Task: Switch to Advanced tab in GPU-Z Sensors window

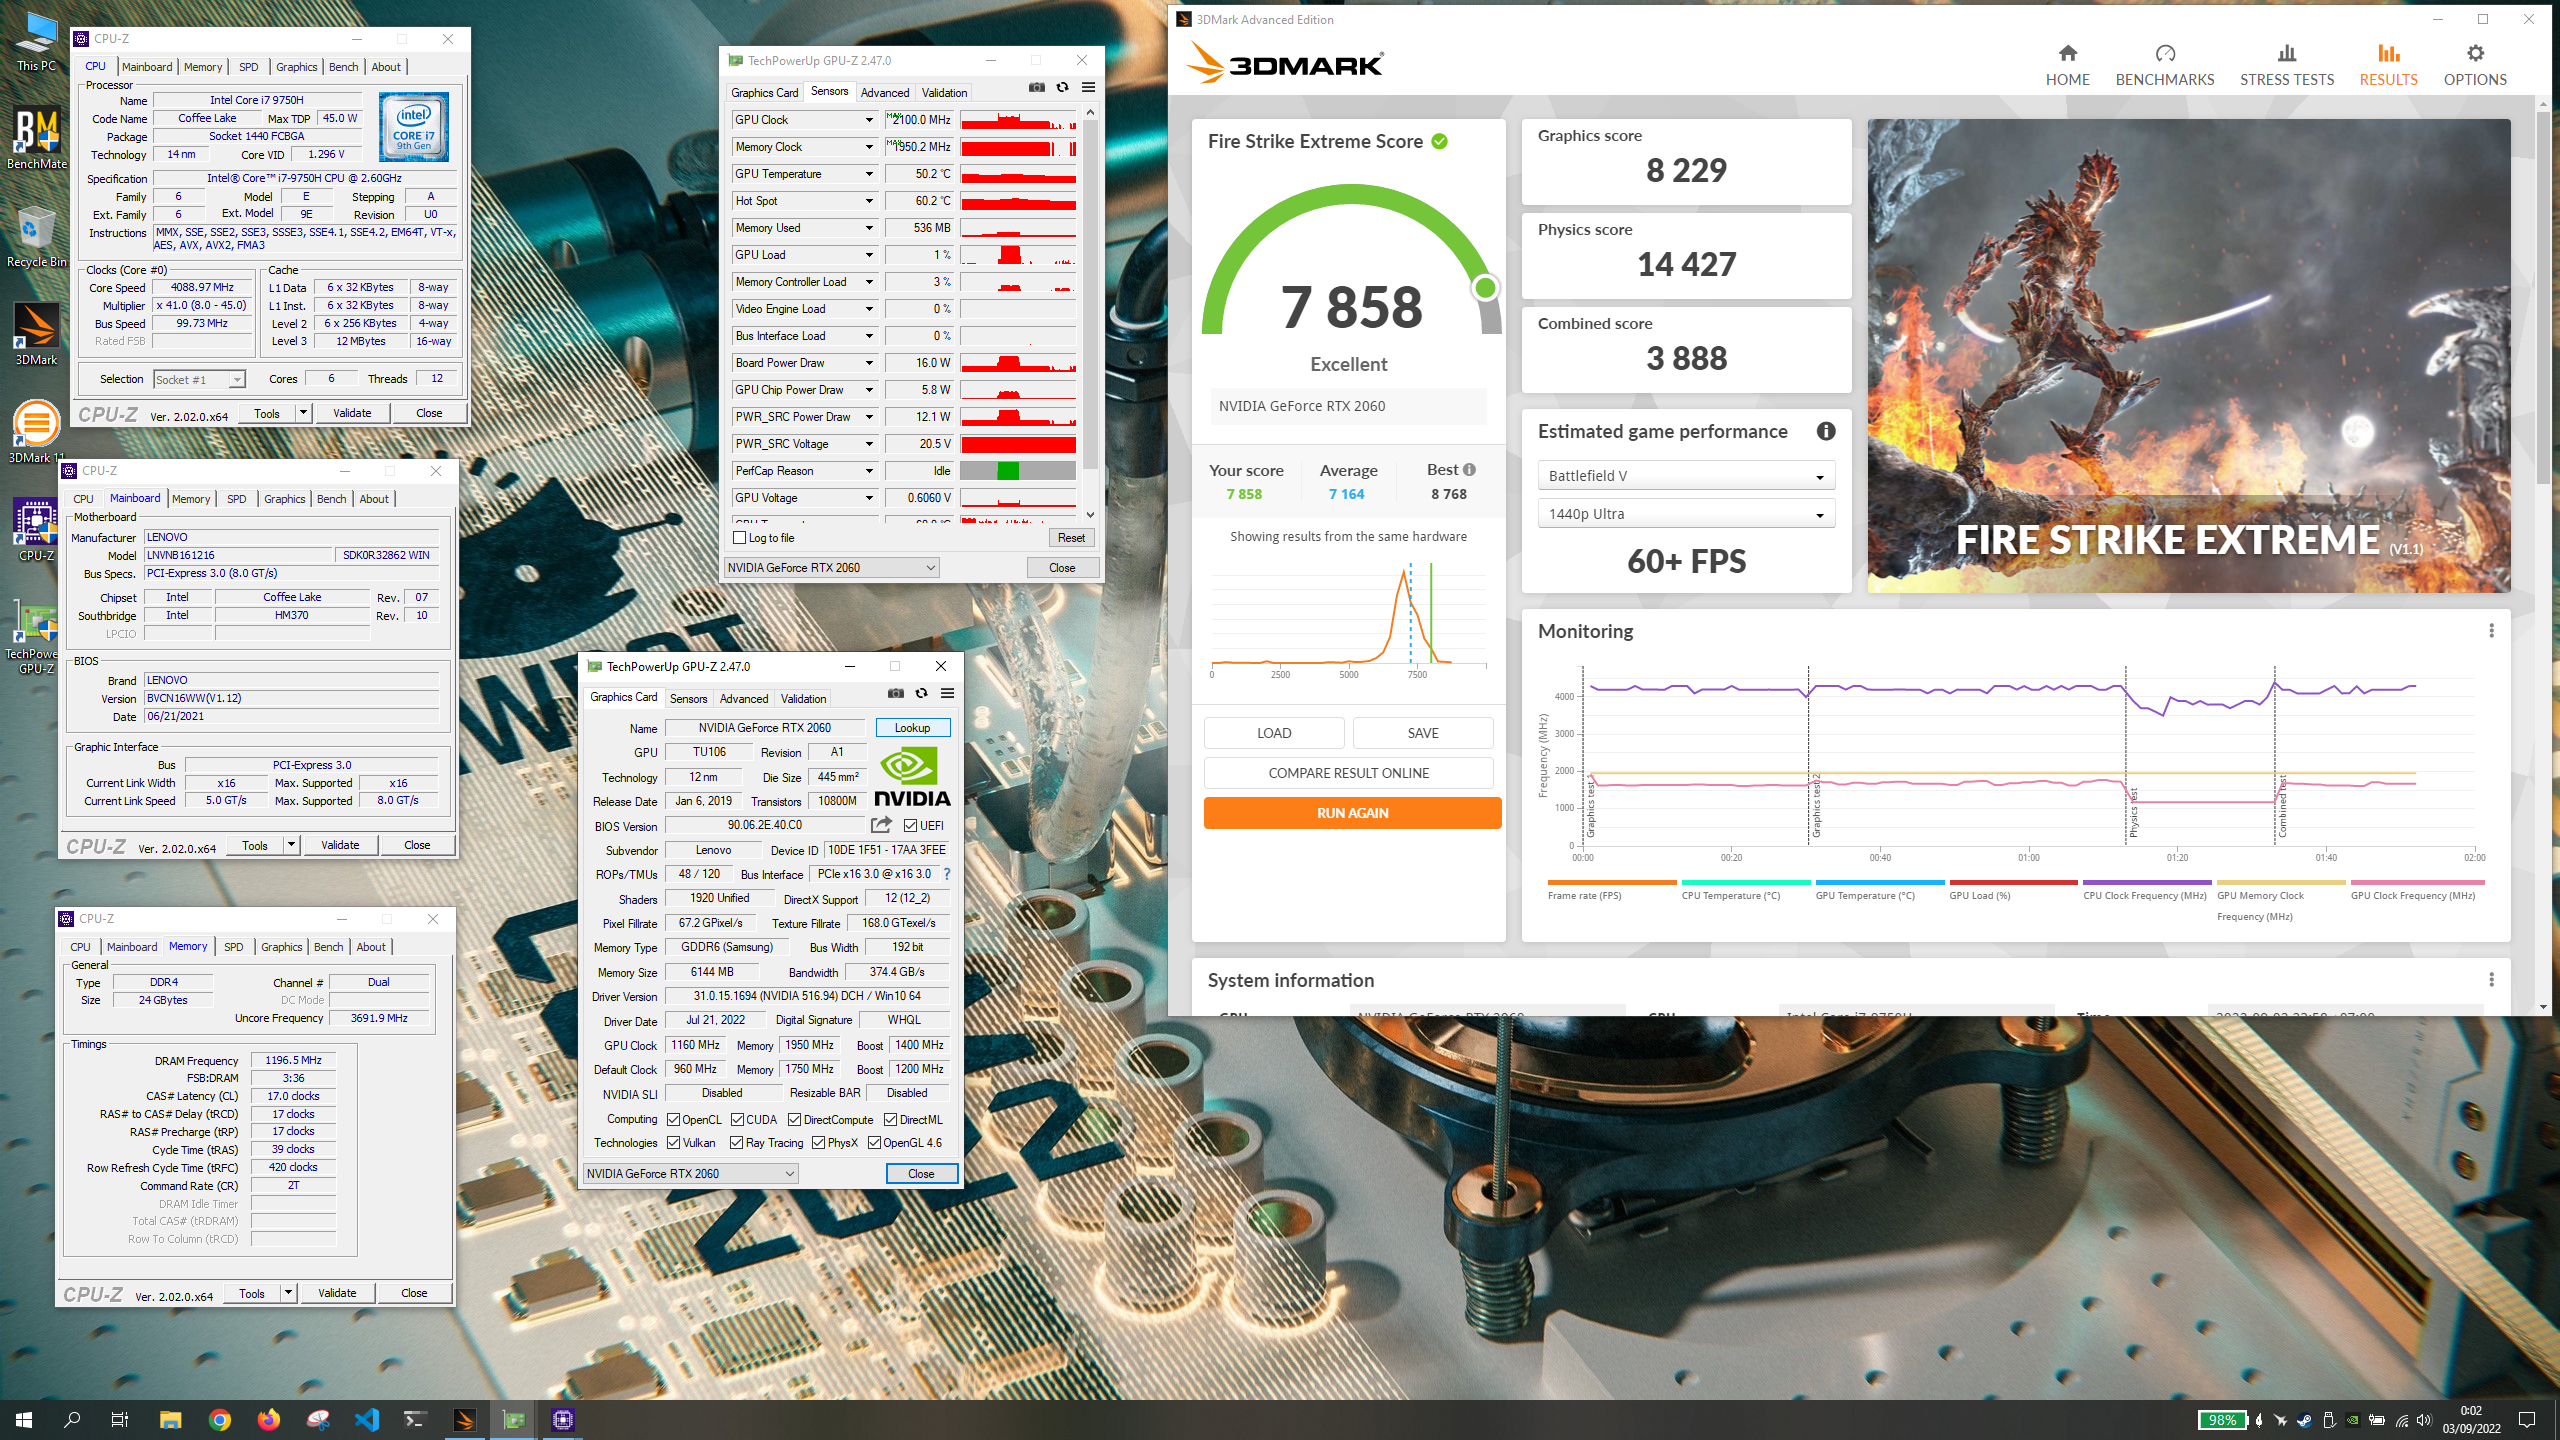Action: (885, 93)
